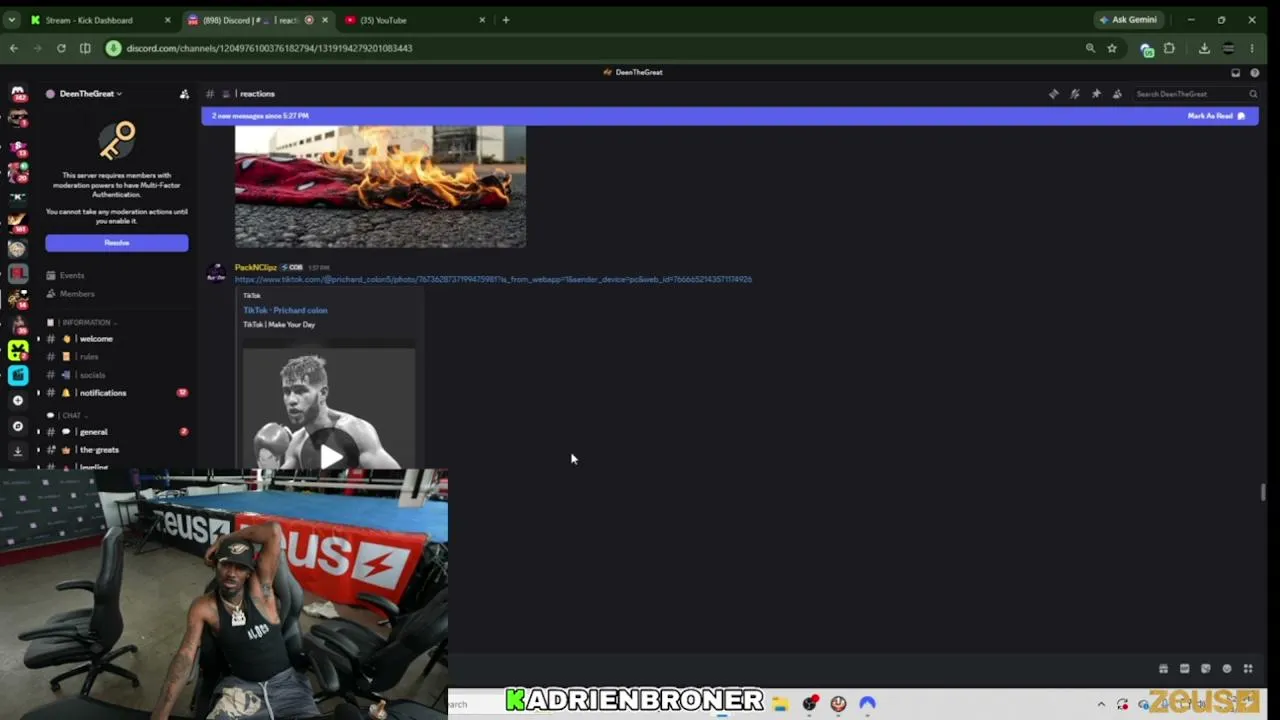Reload the page in Chrome

[61, 48]
